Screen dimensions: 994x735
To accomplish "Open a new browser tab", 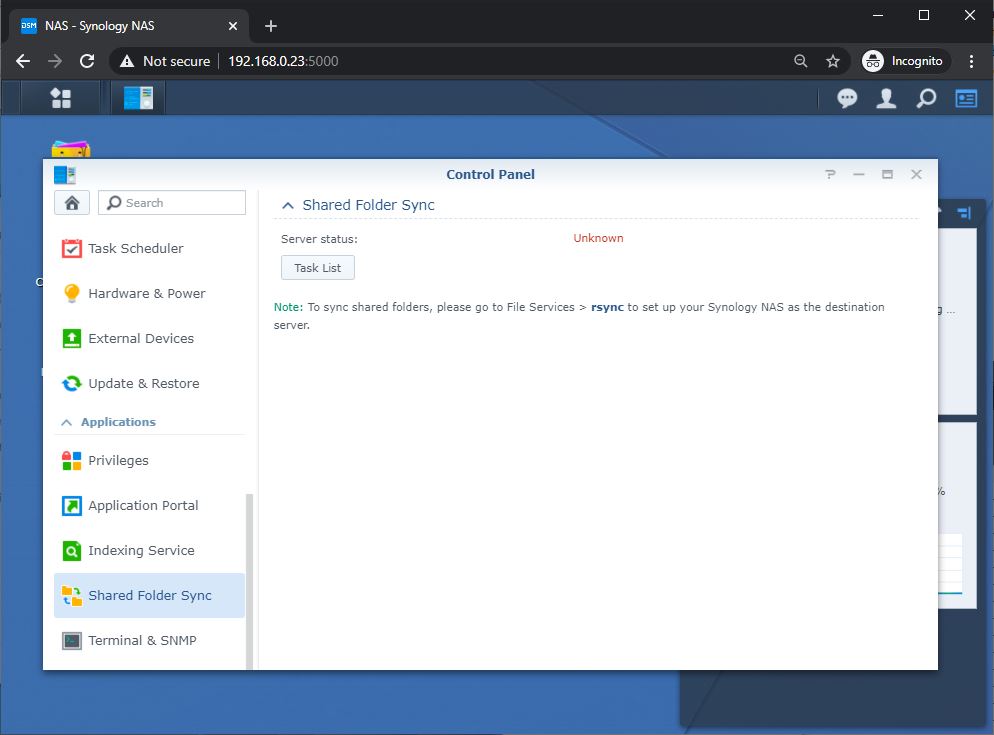I will (271, 26).
